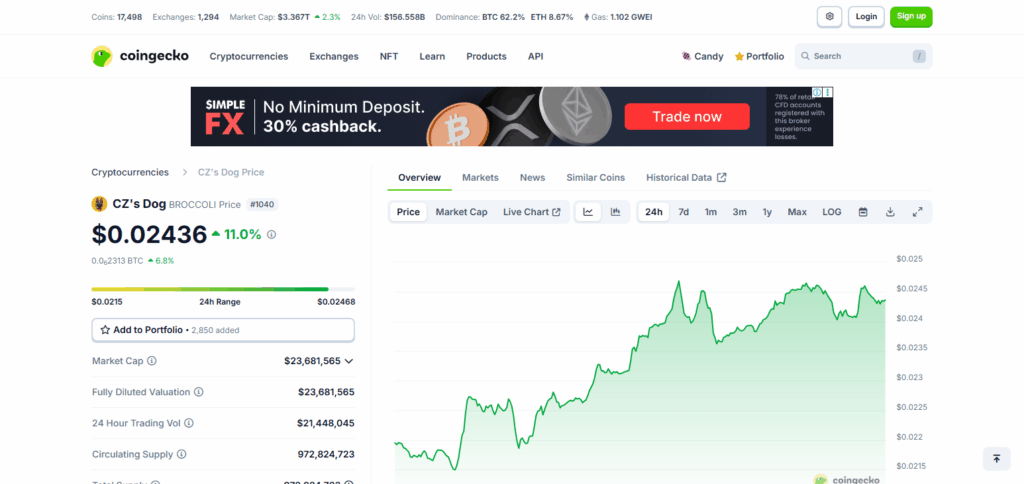
Task: Open Live Chart external link
Action: point(532,212)
